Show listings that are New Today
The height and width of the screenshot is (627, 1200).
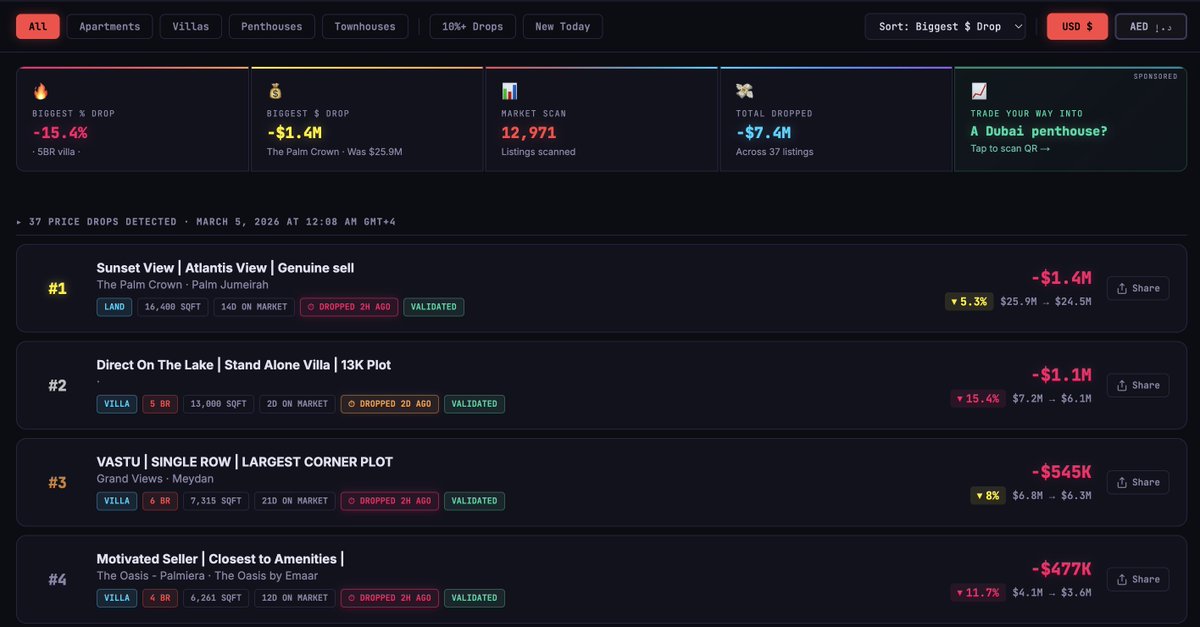563,27
